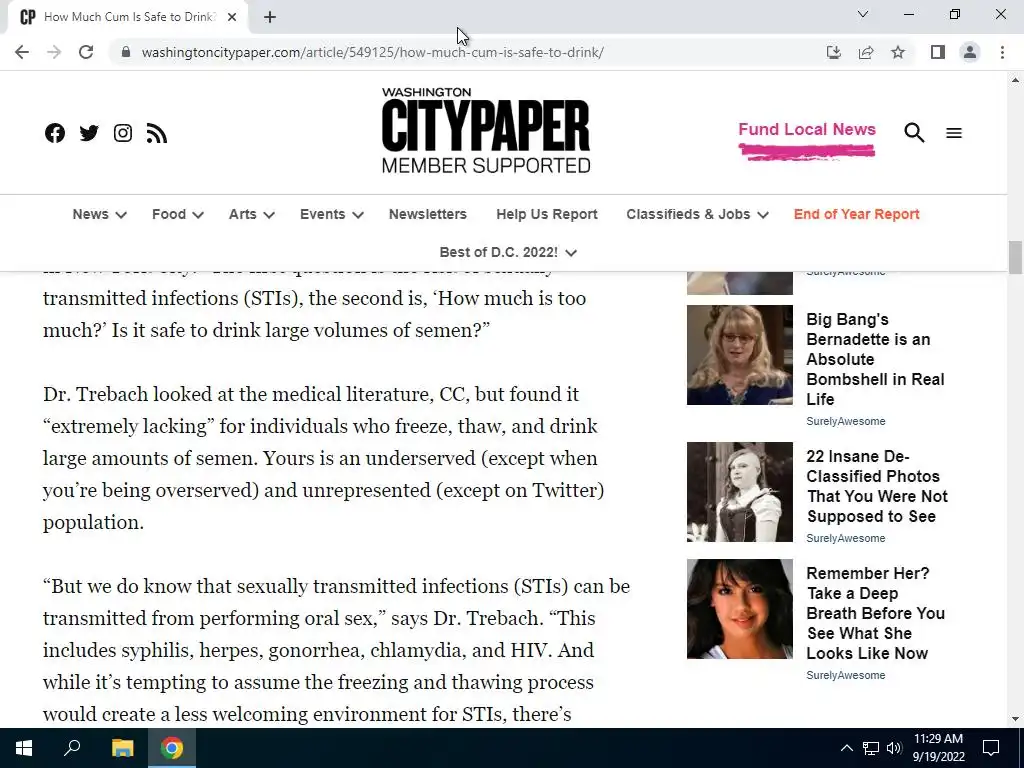Close the How Much Cum tab
The width and height of the screenshot is (1024, 768).
[x=232, y=18]
